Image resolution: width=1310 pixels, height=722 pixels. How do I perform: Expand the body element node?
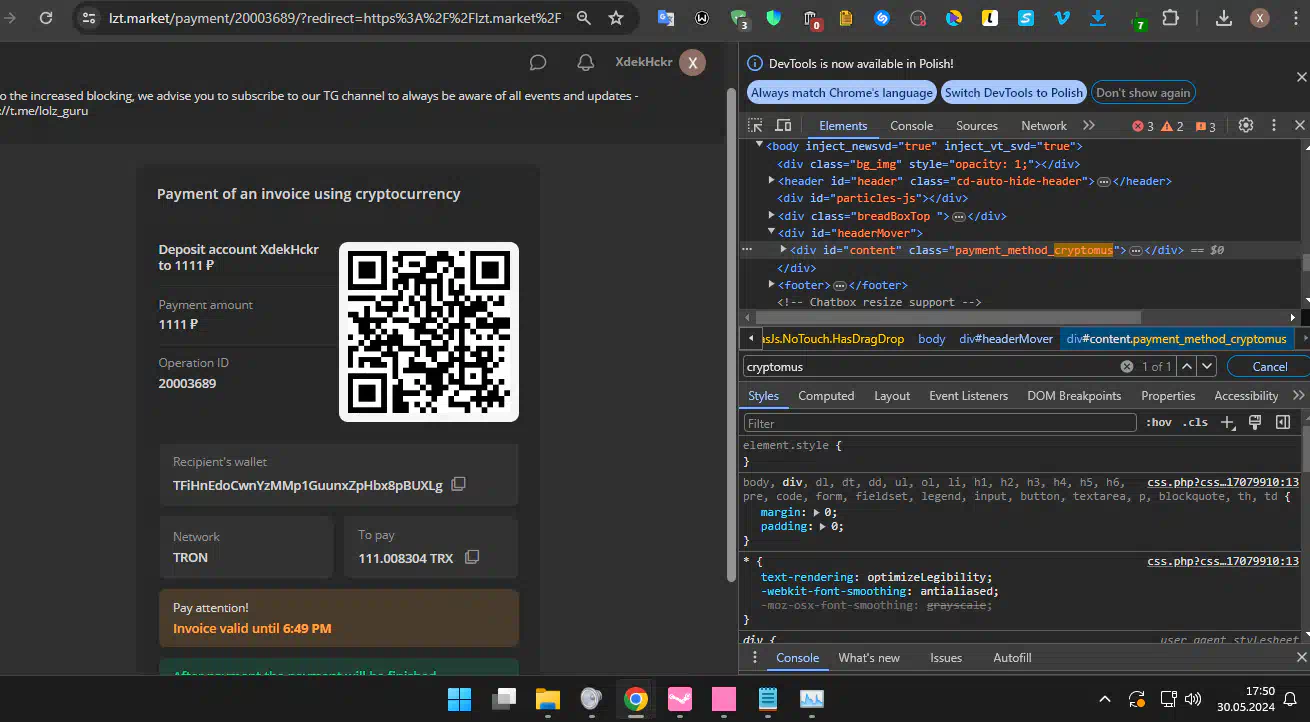coord(760,145)
